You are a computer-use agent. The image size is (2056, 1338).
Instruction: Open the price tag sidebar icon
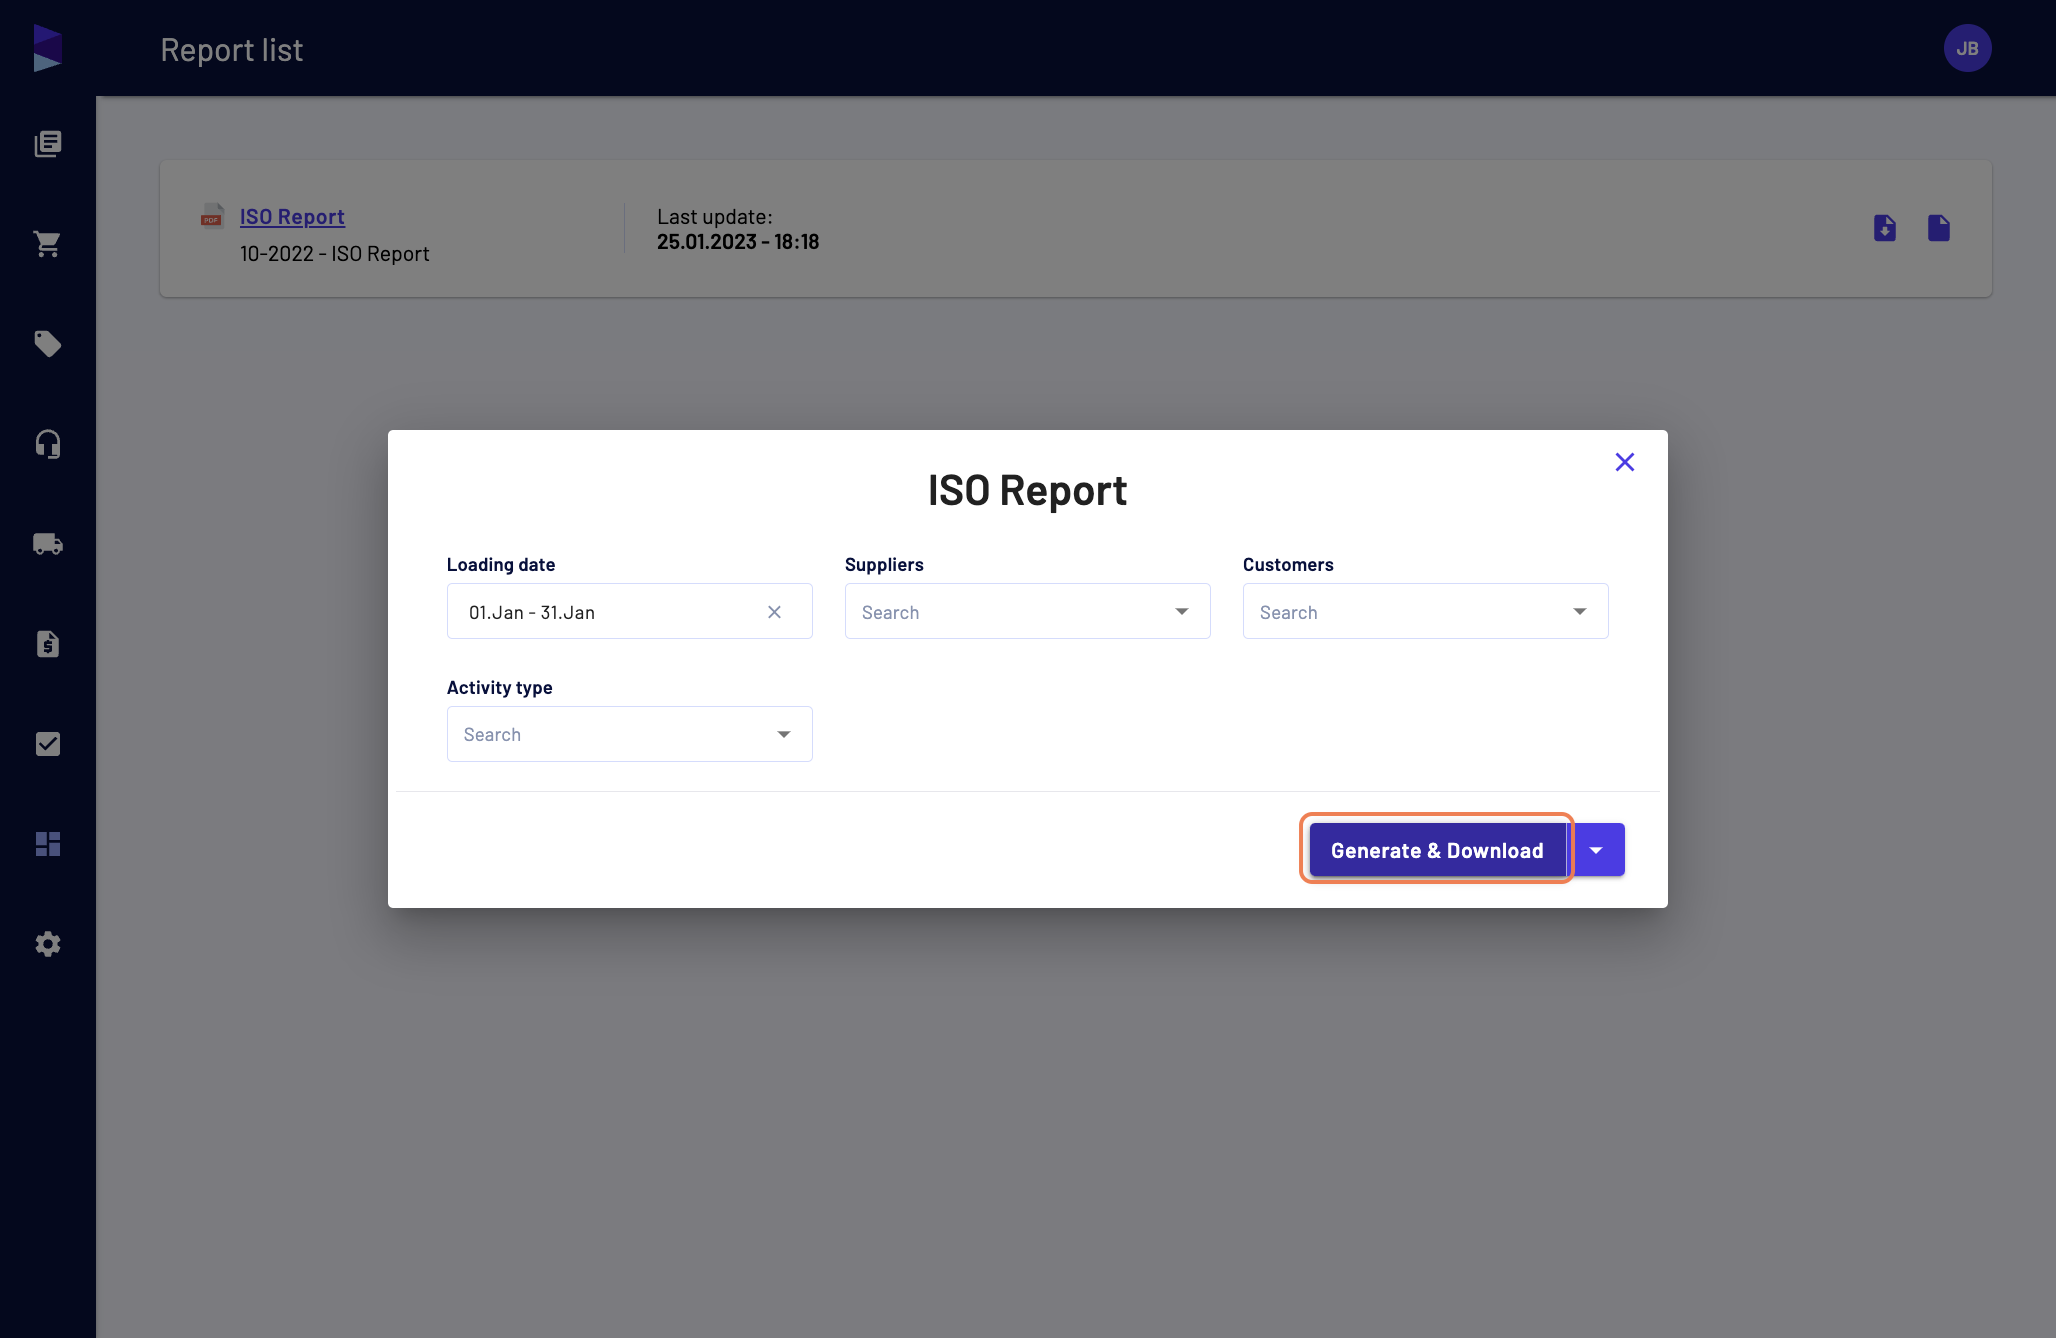pos(47,344)
